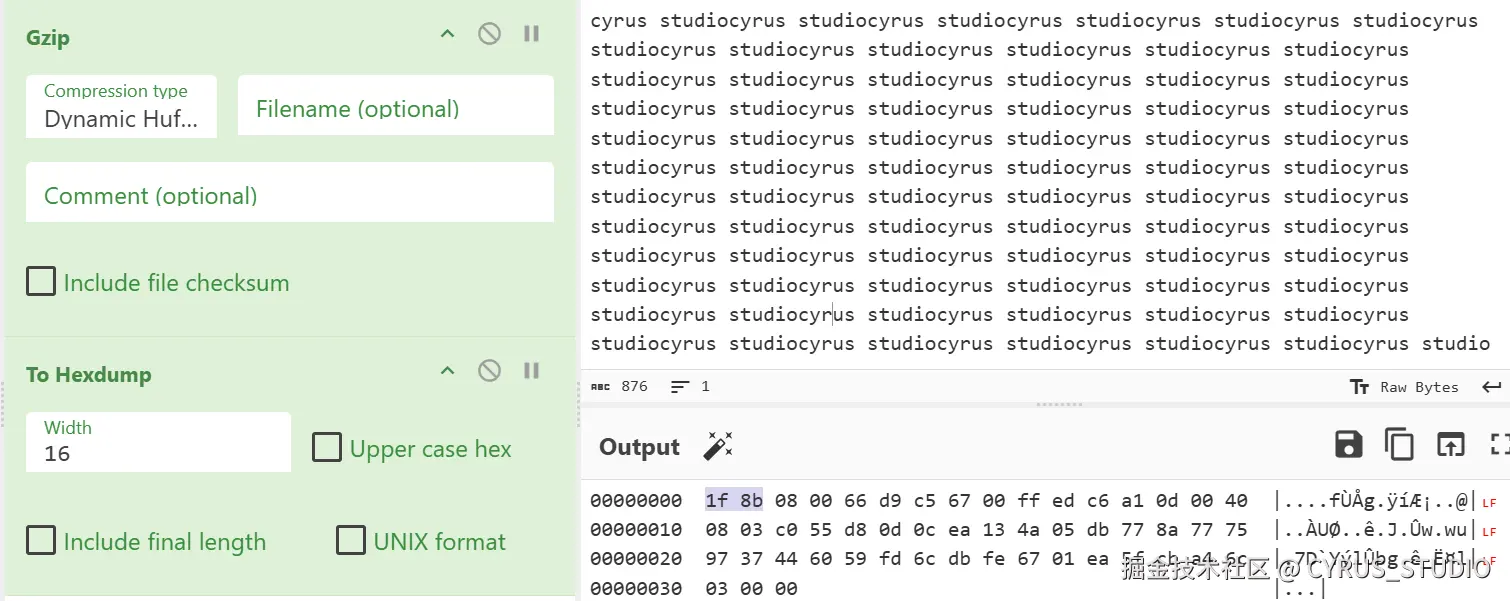
Task: Open the Raw Bytes encoding selector
Action: 1404,387
